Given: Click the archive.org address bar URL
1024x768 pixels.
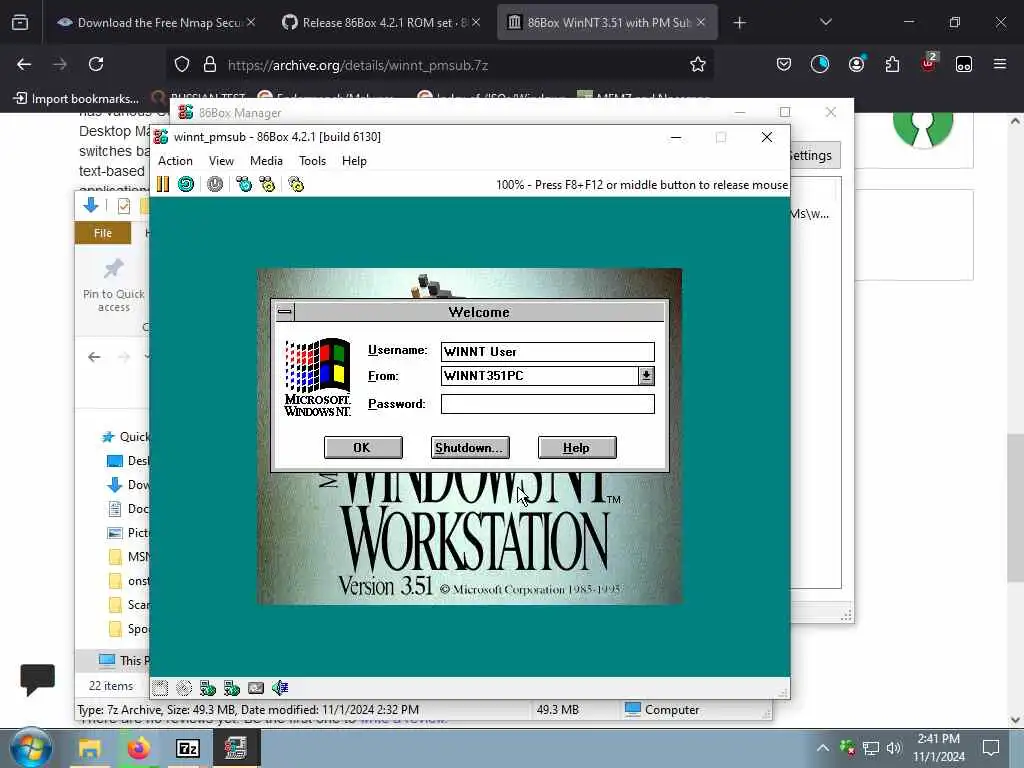Looking at the screenshot, I should [358, 65].
